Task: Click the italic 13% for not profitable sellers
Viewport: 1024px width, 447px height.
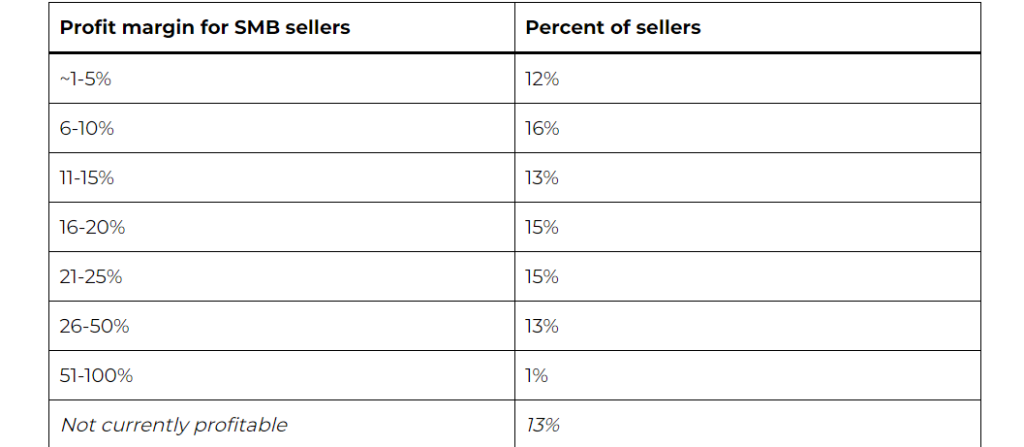Action: pos(542,425)
